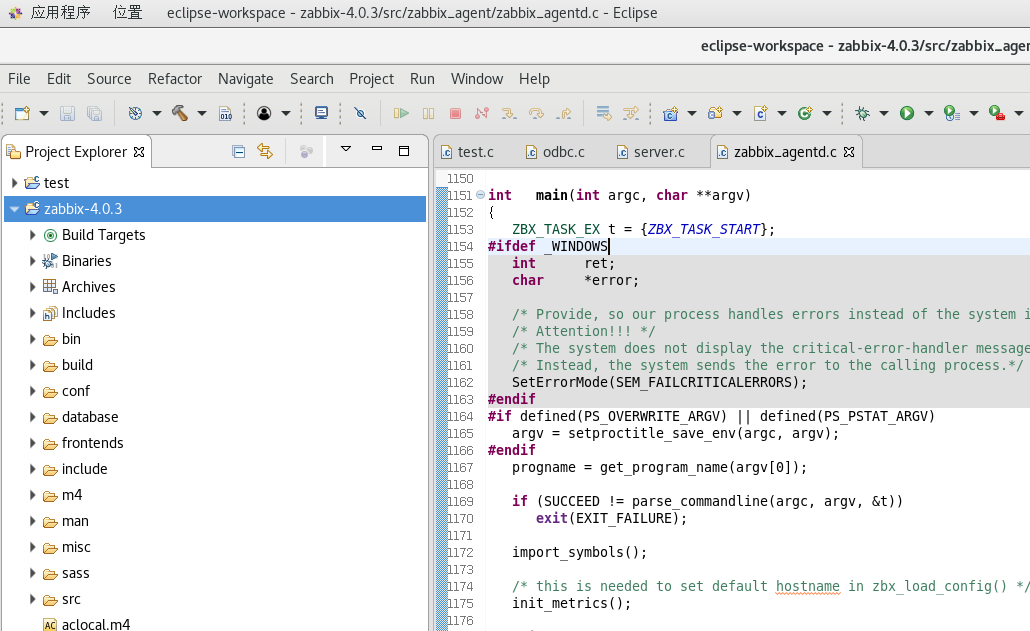Open the Run button dropdown arrow
This screenshot has width=1030, height=631.
(929, 113)
